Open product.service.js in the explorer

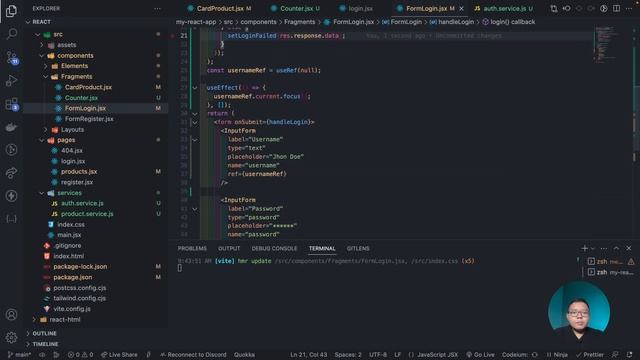(x=87, y=214)
